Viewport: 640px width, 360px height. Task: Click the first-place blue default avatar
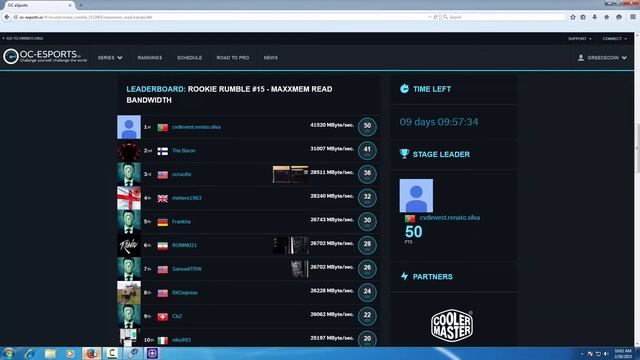(x=129, y=127)
